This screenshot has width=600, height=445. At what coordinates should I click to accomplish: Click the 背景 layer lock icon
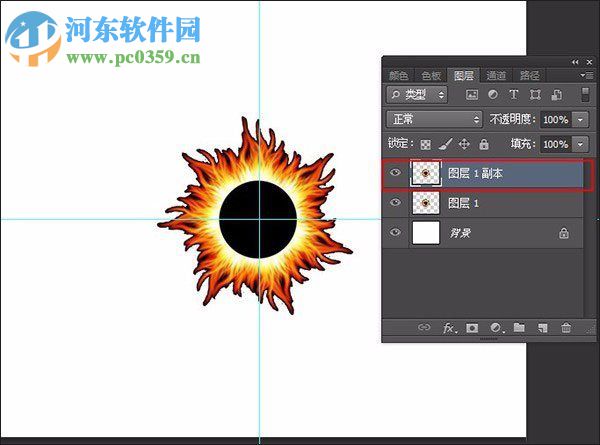pos(563,233)
